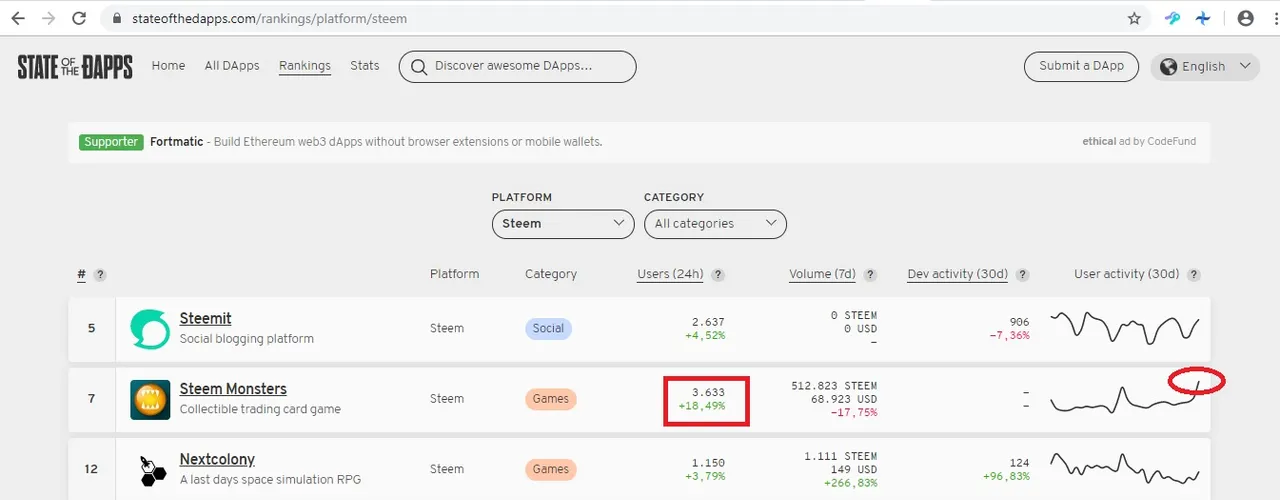The image size is (1280, 500).
Task: Open the Steemit dapp link
Action: click(205, 318)
